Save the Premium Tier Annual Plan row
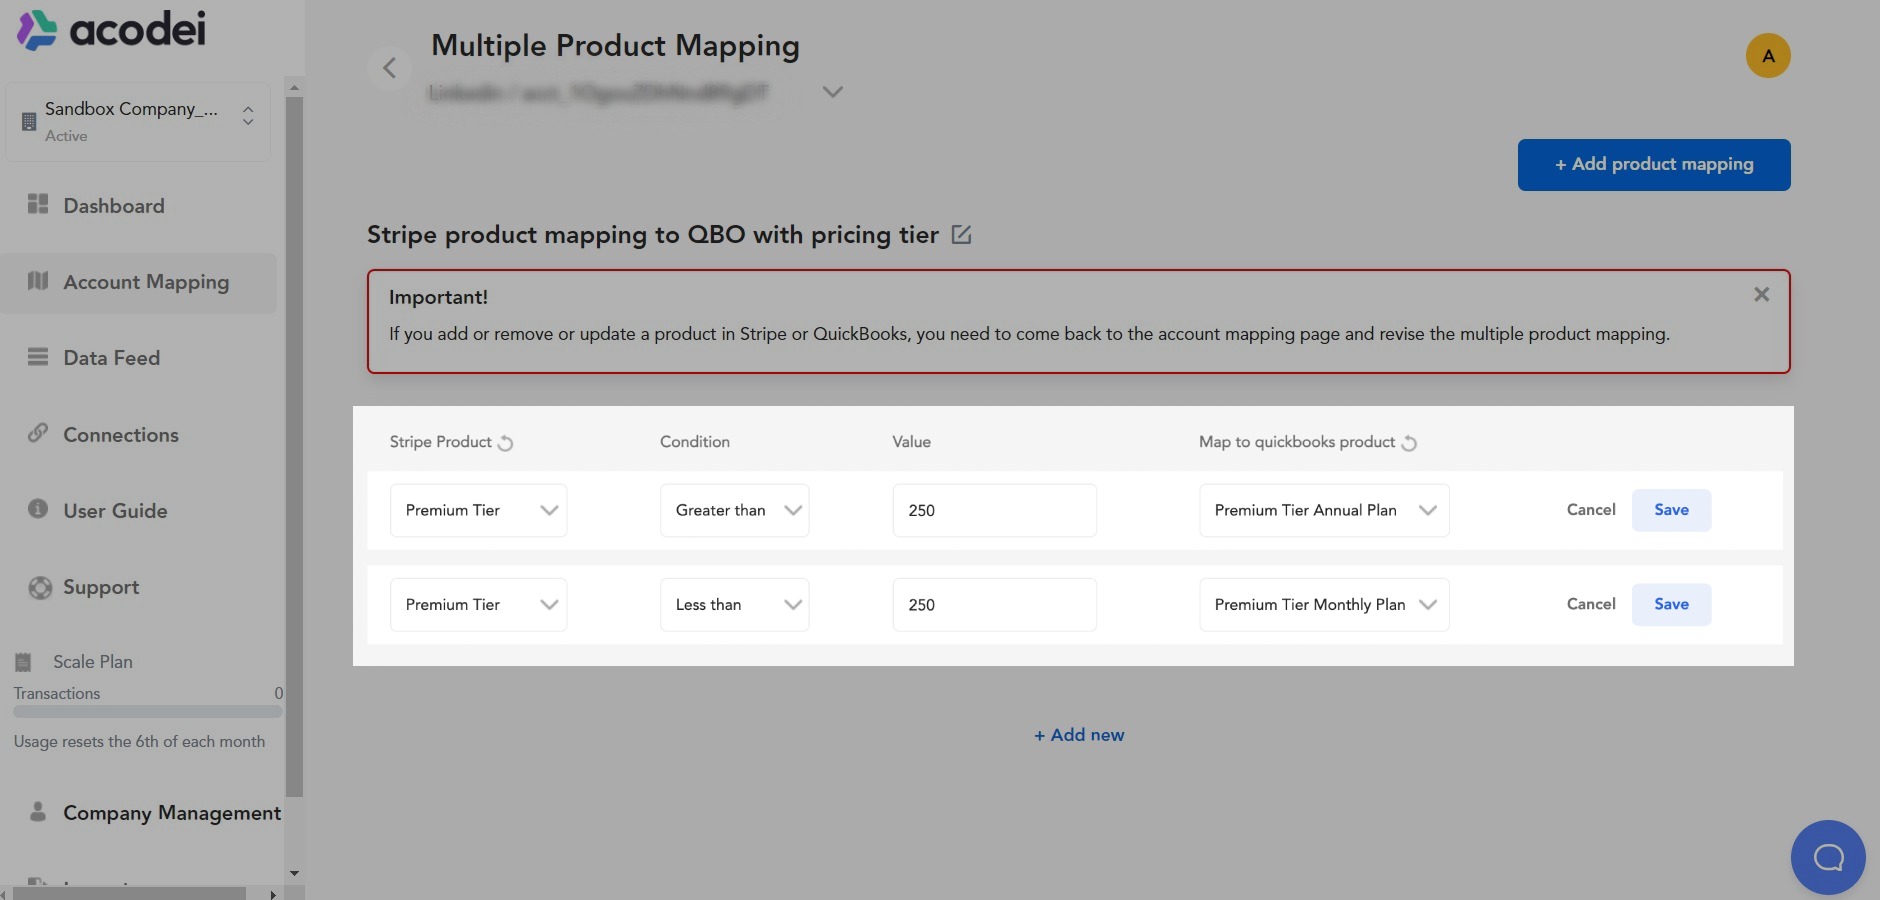The width and height of the screenshot is (1880, 900). pos(1671,510)
